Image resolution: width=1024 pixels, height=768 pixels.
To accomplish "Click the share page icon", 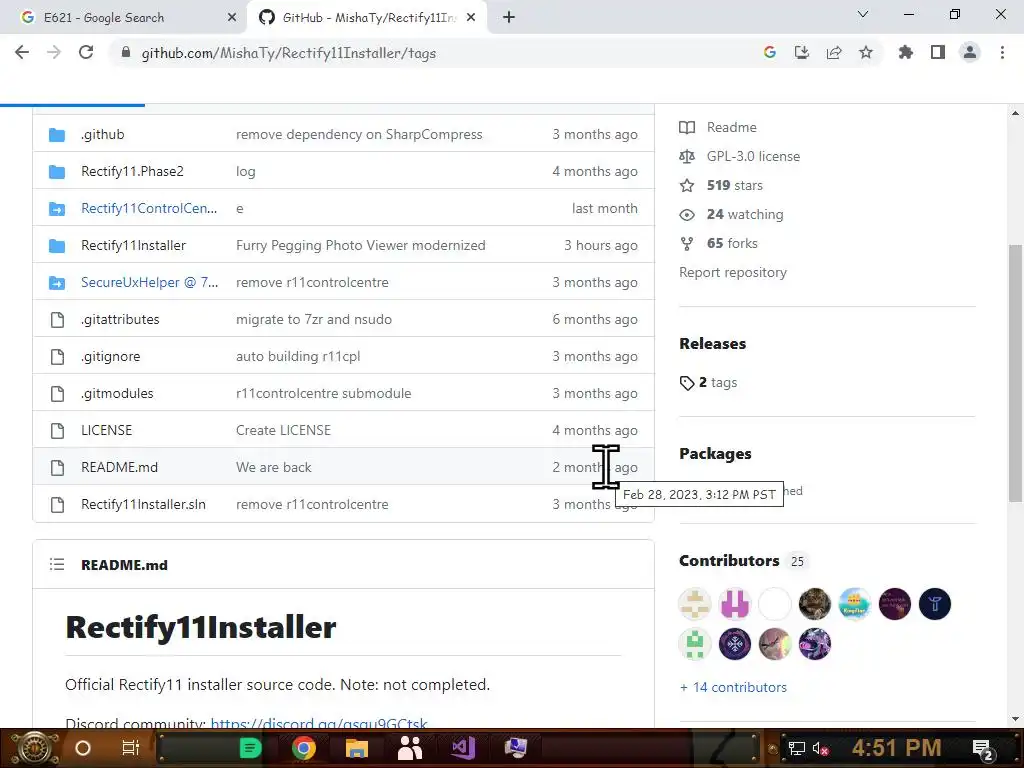I will click(834, 53).
